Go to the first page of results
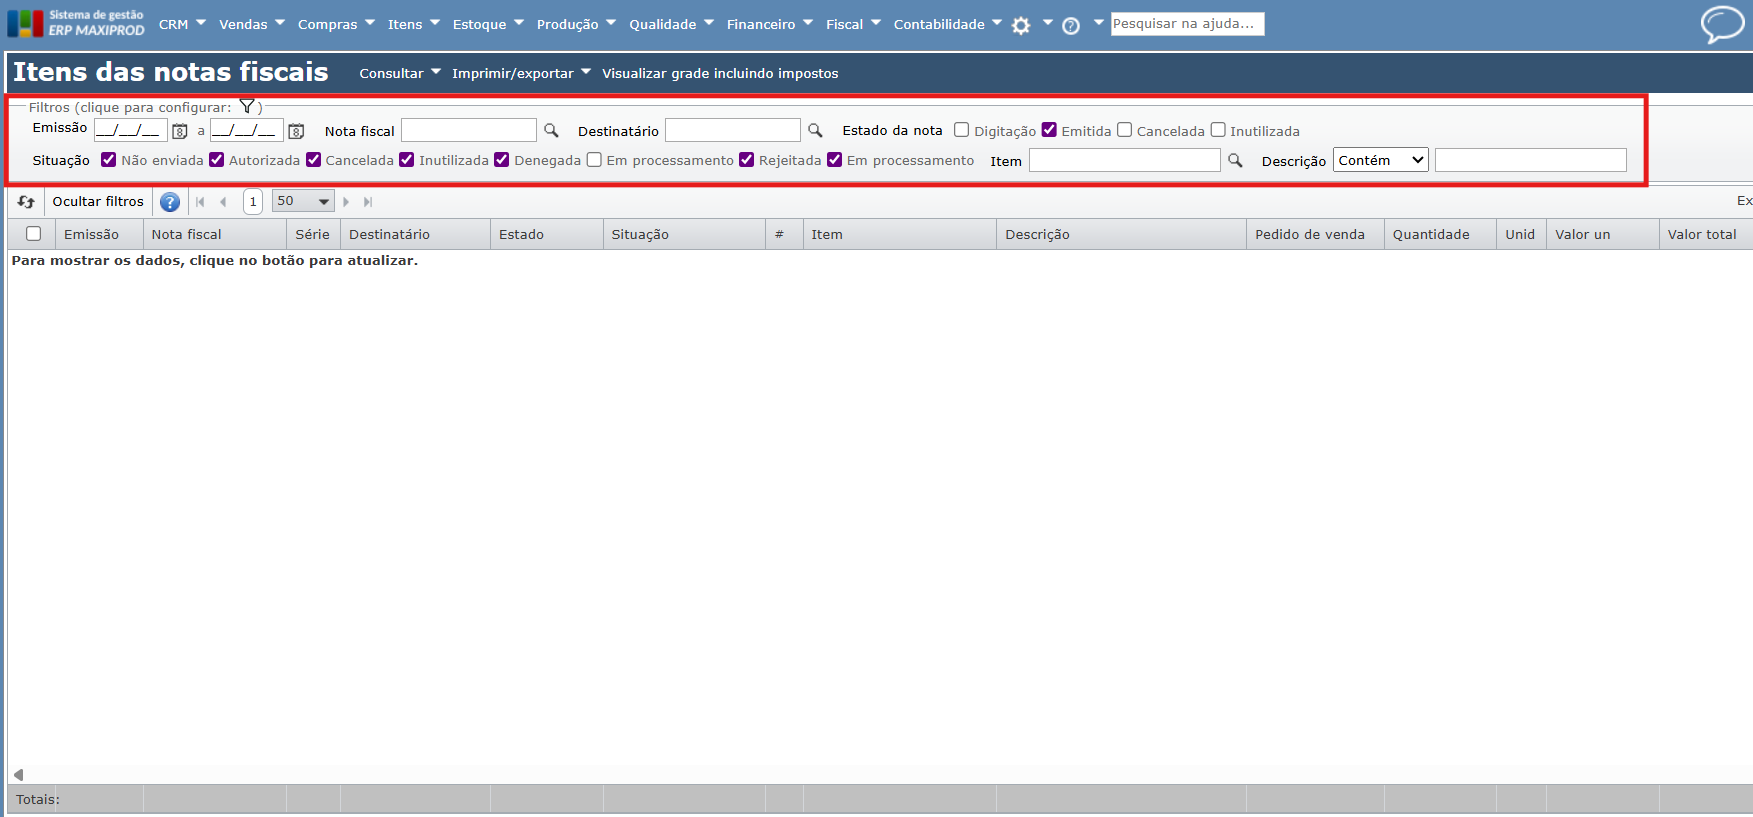The width and height of the screenshot is (1753, 817). tap(200, 202)
